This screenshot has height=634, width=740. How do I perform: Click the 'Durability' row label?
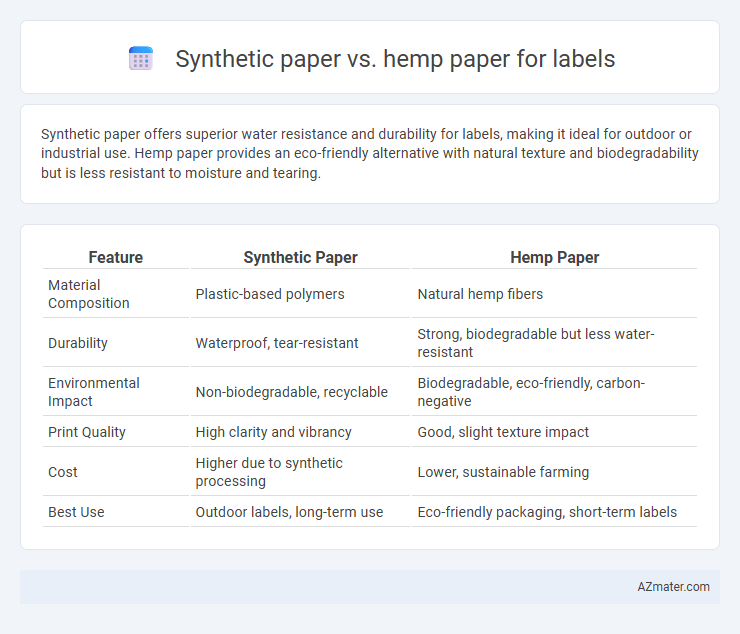(x=116, y=343)
